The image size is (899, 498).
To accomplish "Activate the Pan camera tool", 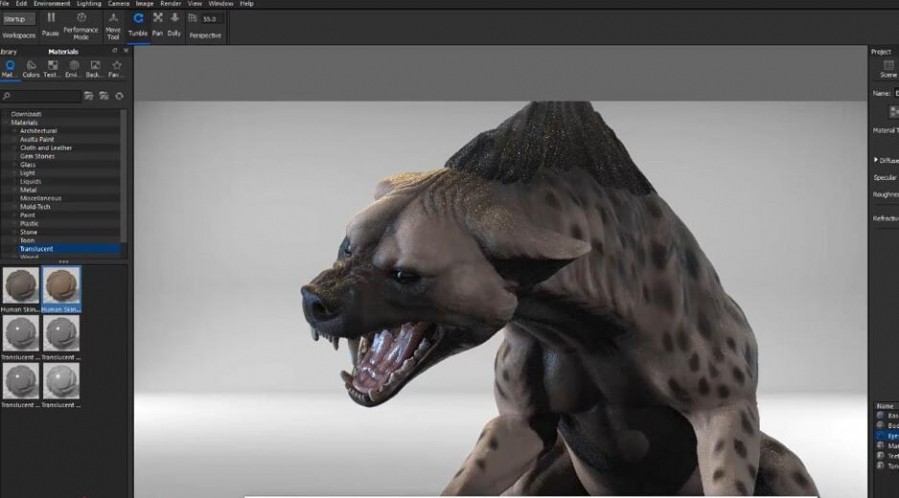I will (x=158, y=25).
